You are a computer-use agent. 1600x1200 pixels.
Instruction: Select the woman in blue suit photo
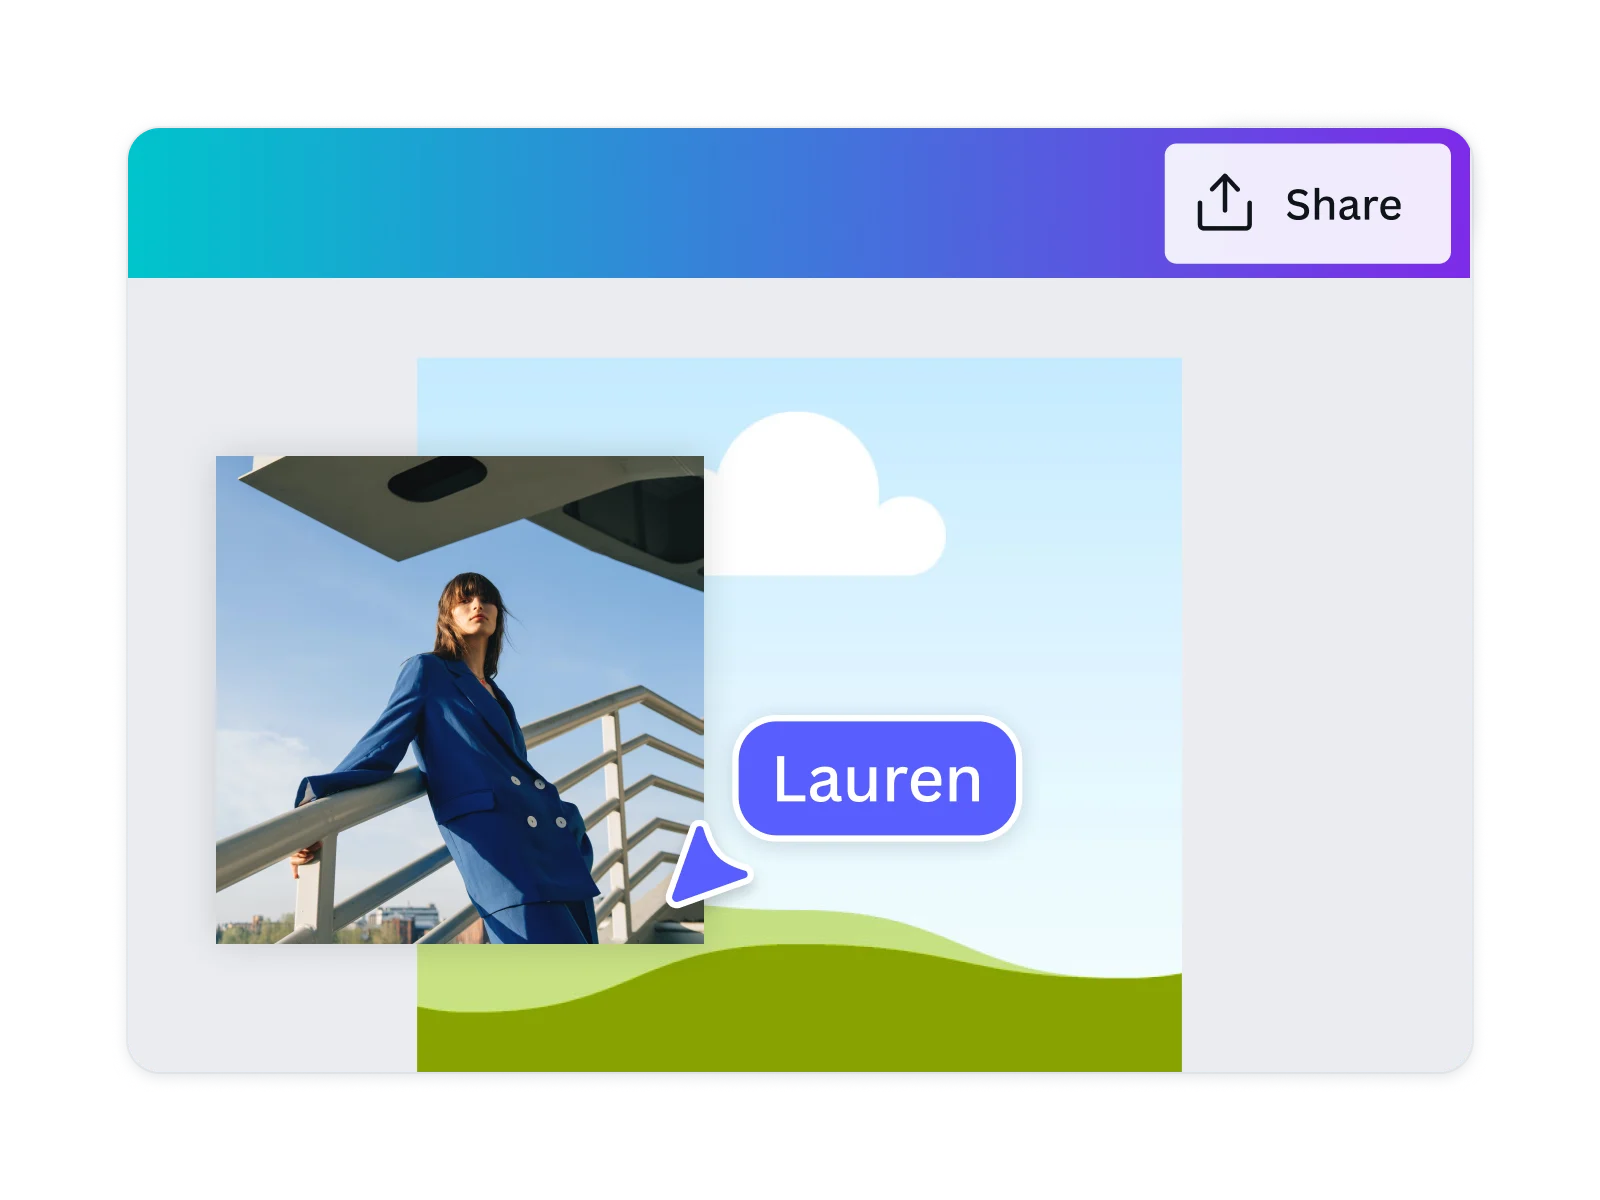point(460,700)
